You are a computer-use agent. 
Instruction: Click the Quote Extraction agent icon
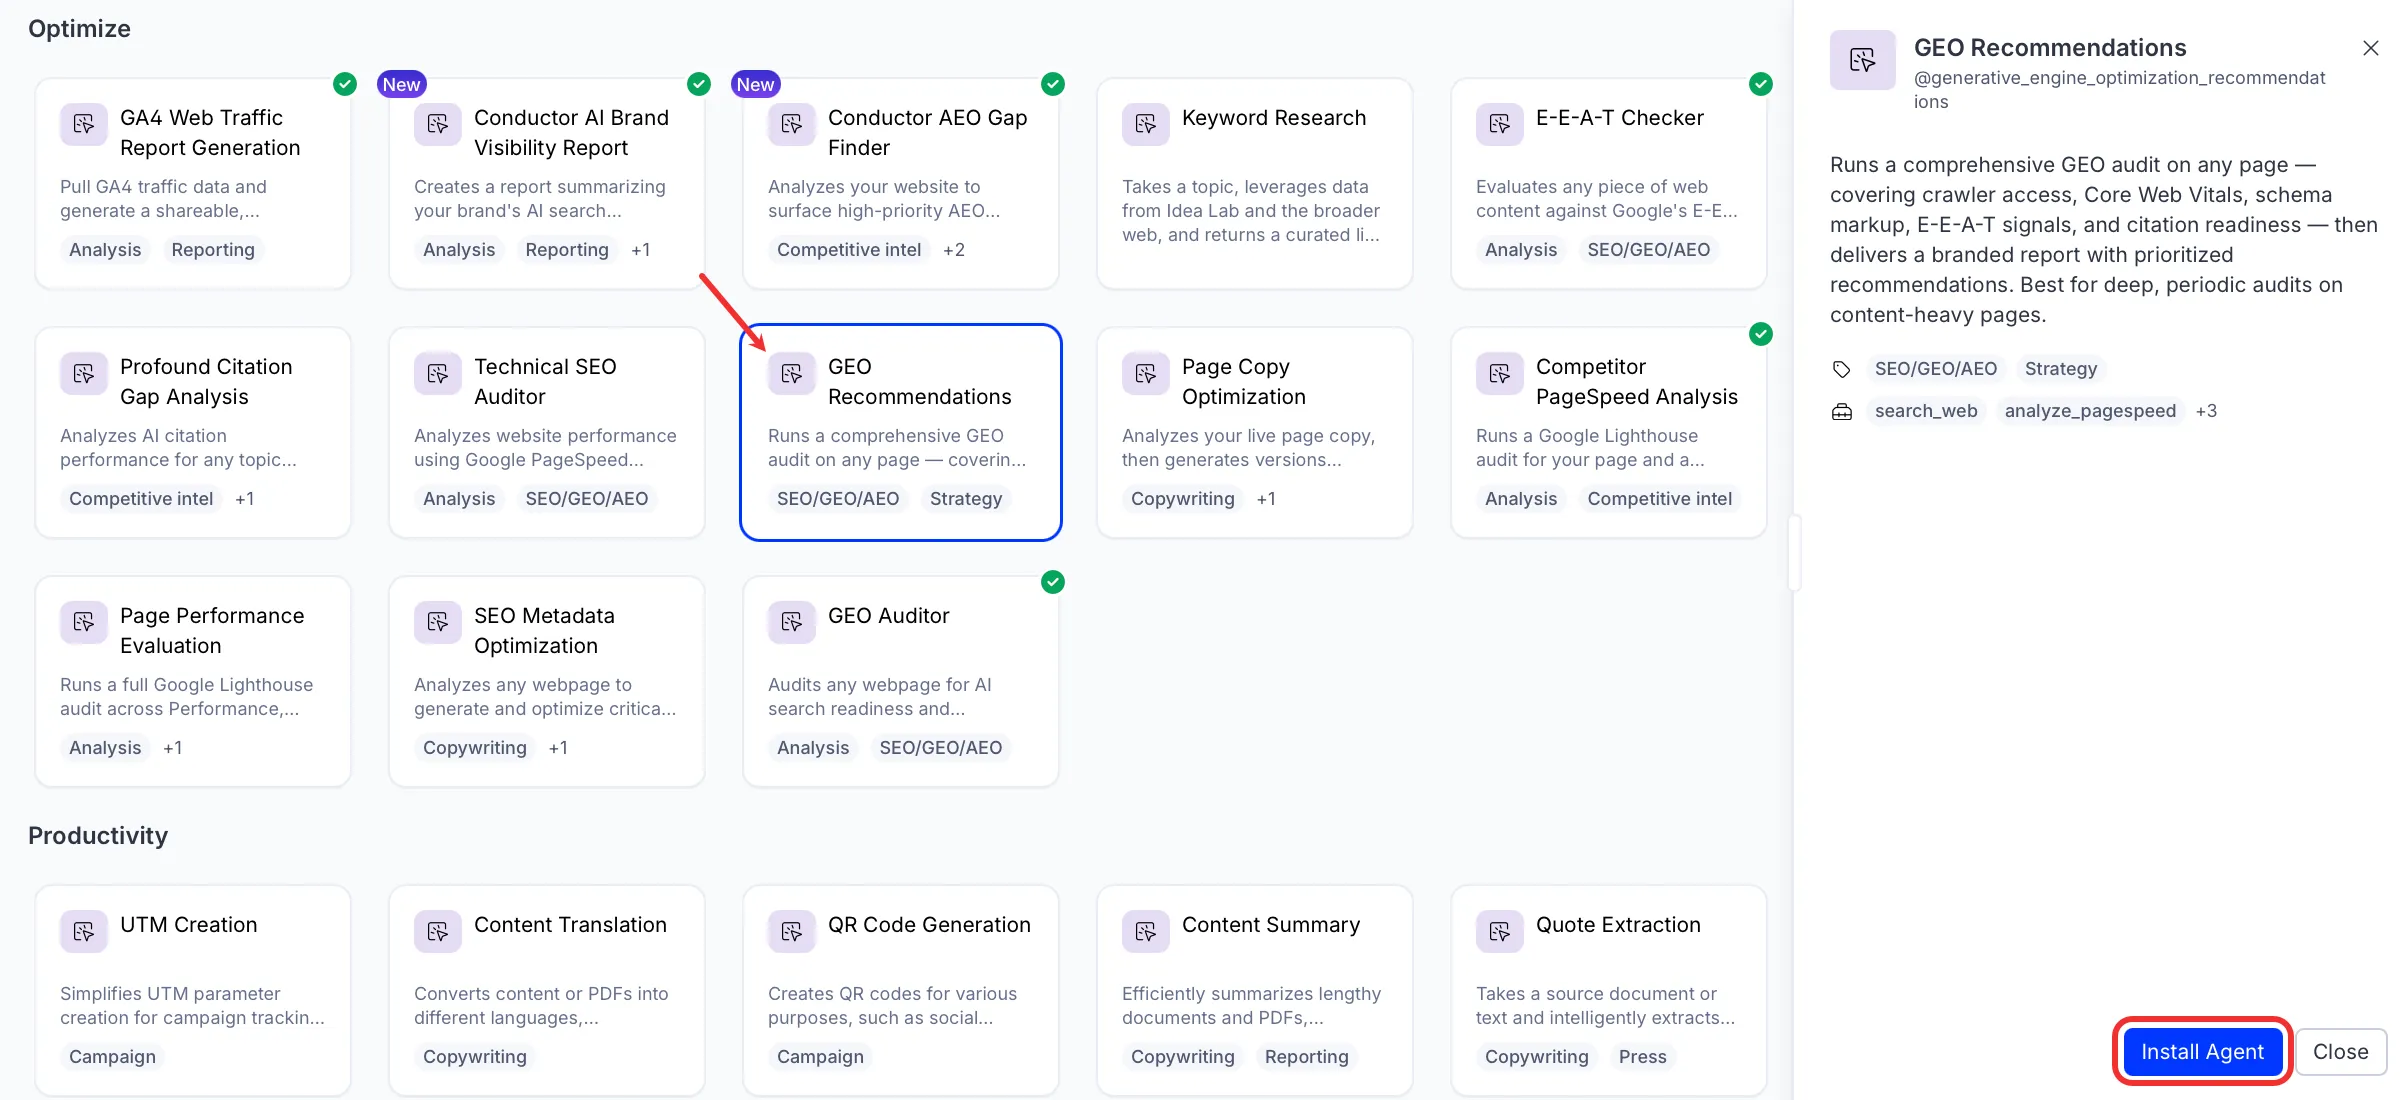point(1500,931)
